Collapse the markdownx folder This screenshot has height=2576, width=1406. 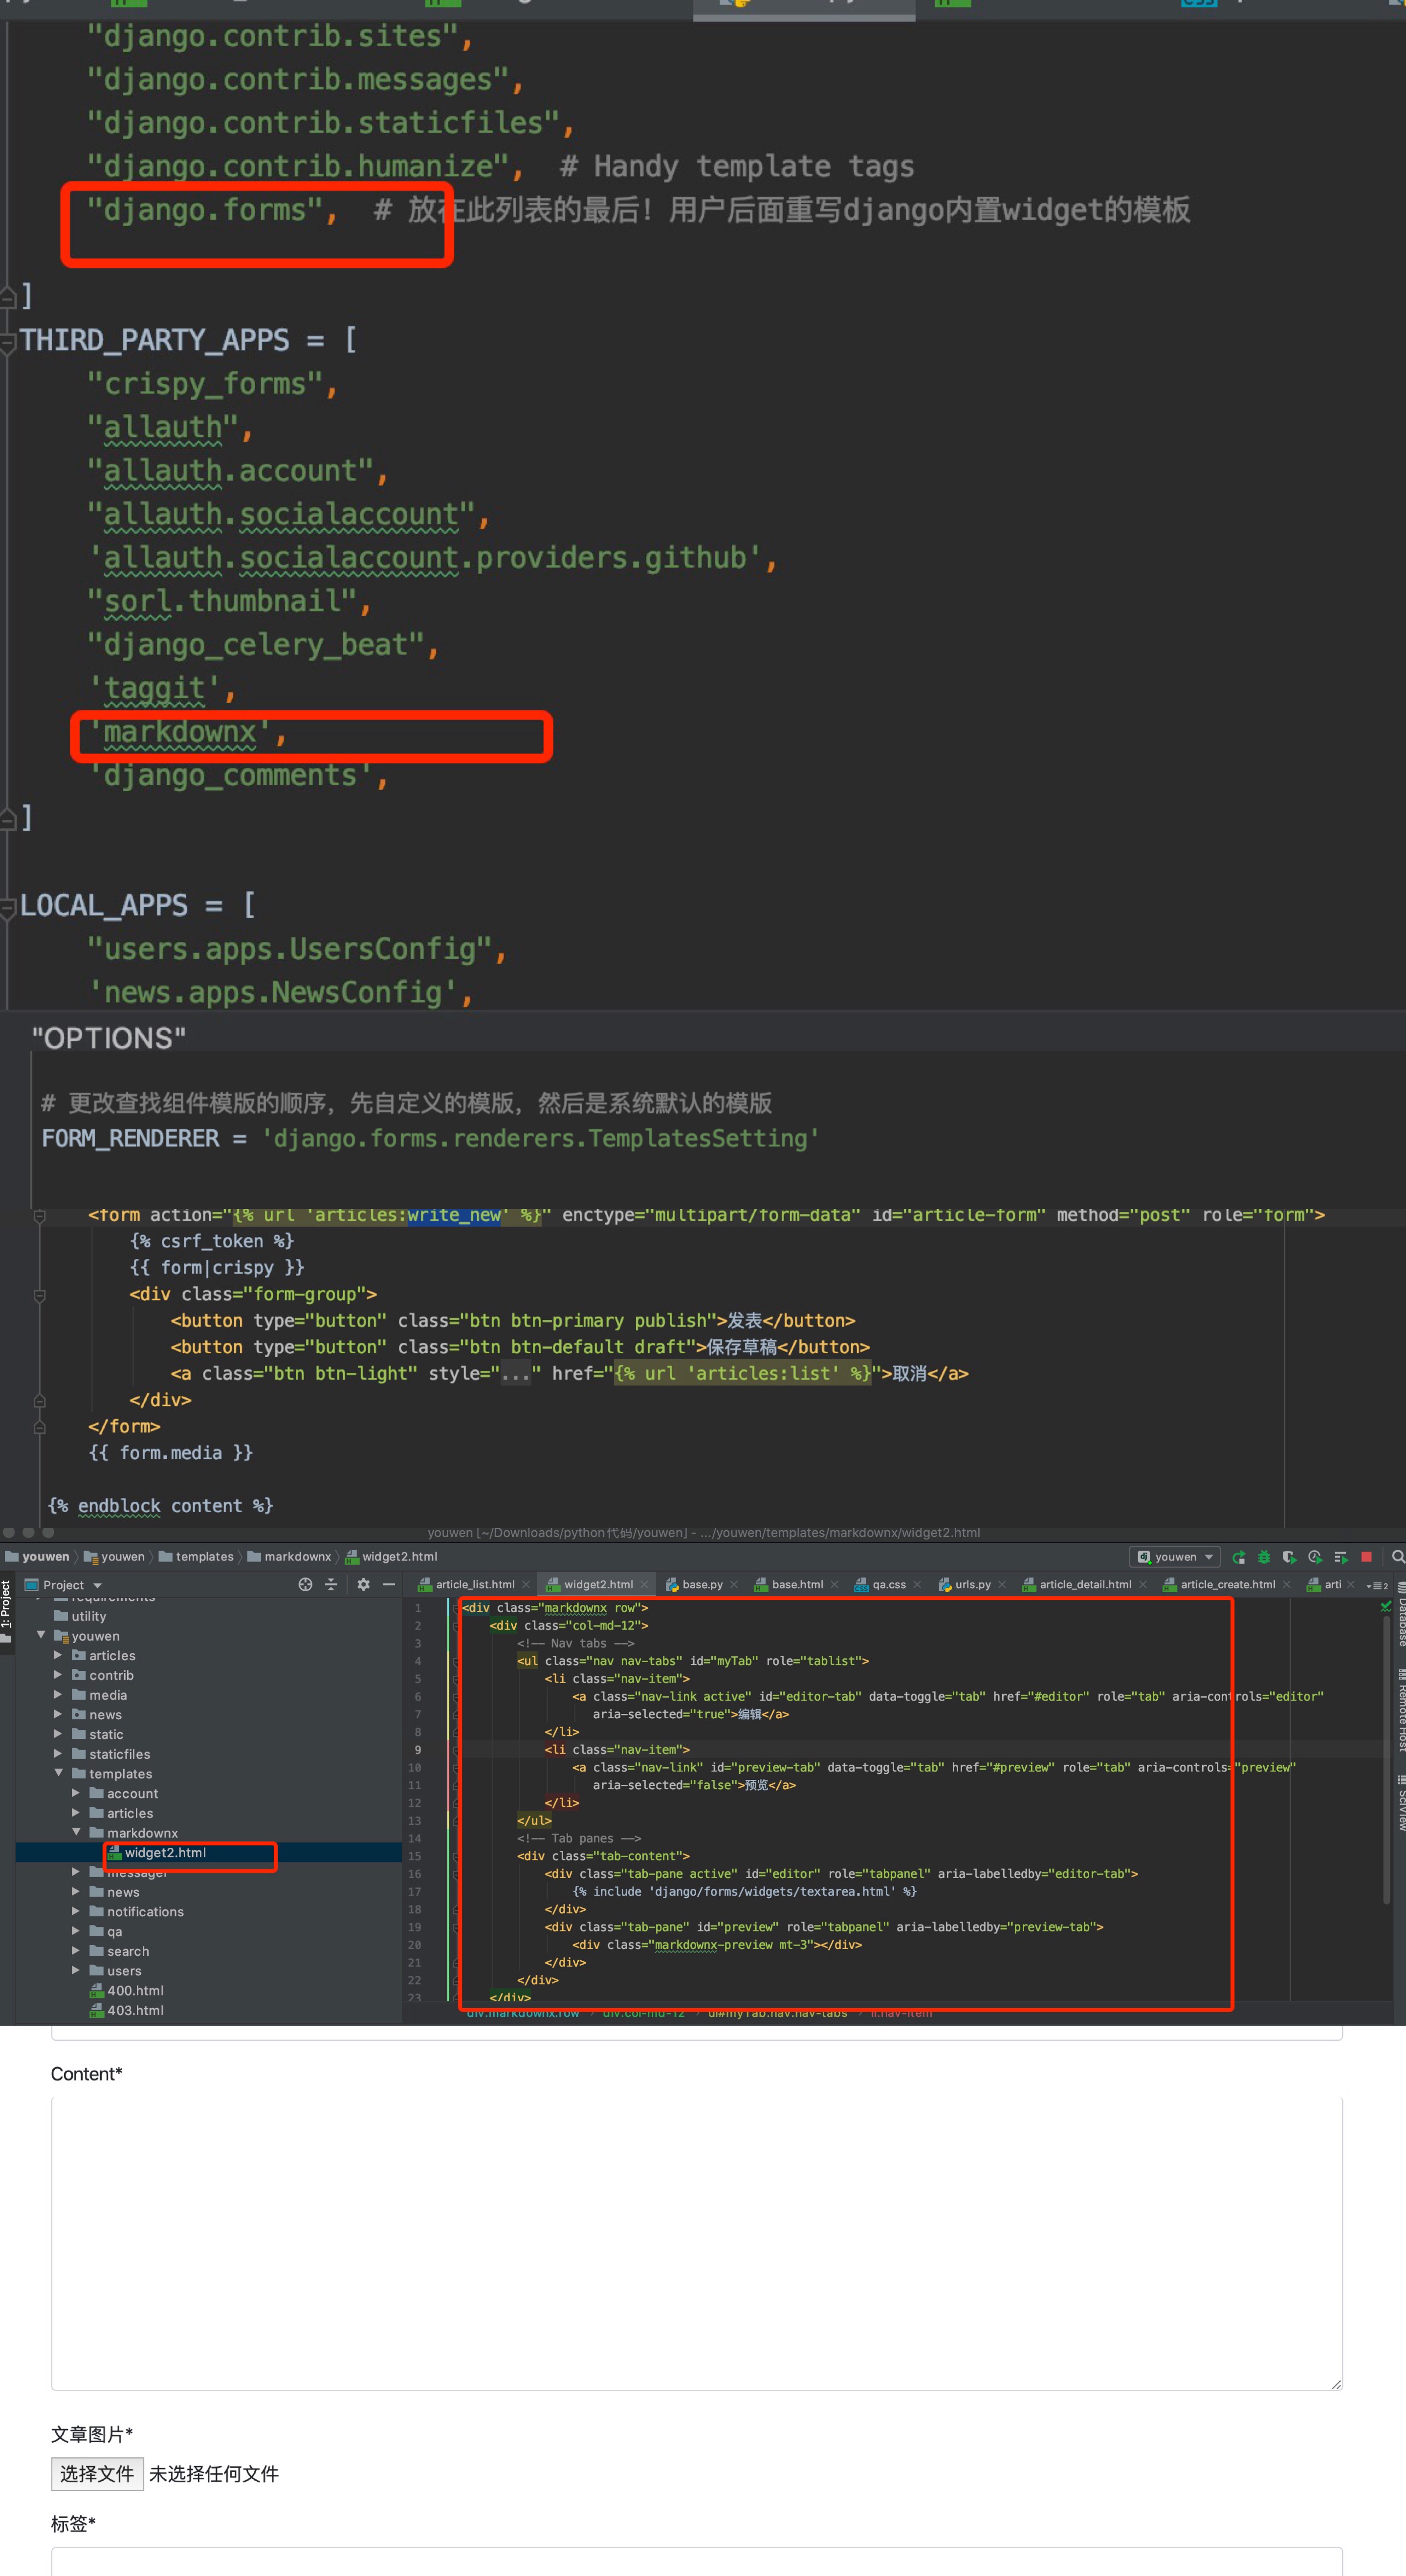coord(76,1832)
